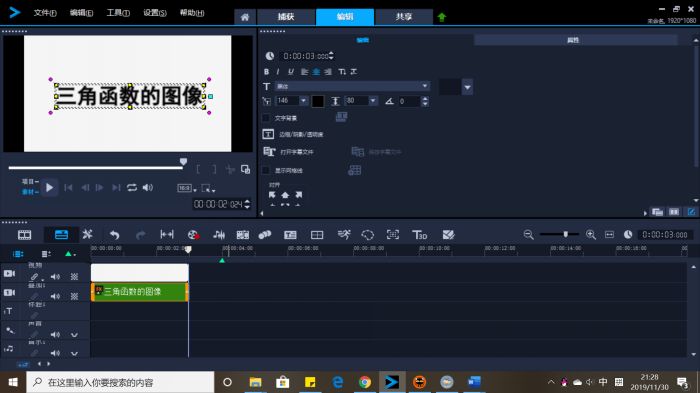Click the preview scrubber handle
Viewport: 700px width, 393px height.
[183, 162]
